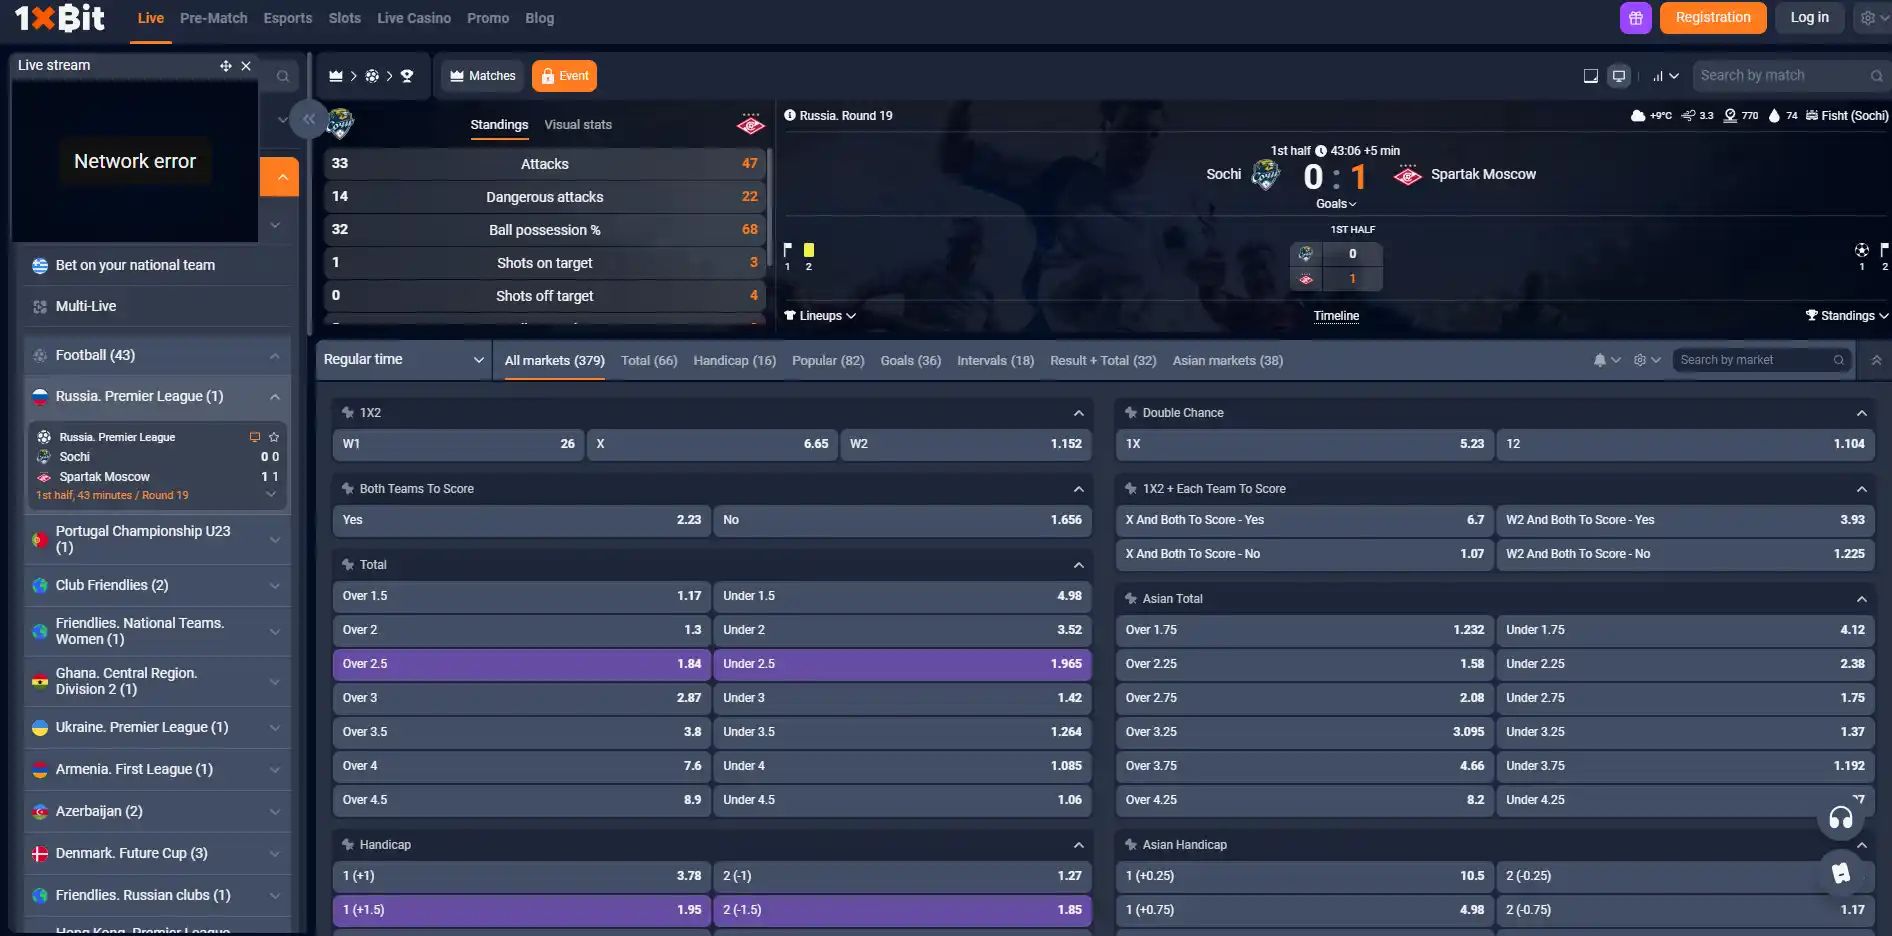Select the Total (66) markets tab
1892x936 pixels.
[649, 361]
